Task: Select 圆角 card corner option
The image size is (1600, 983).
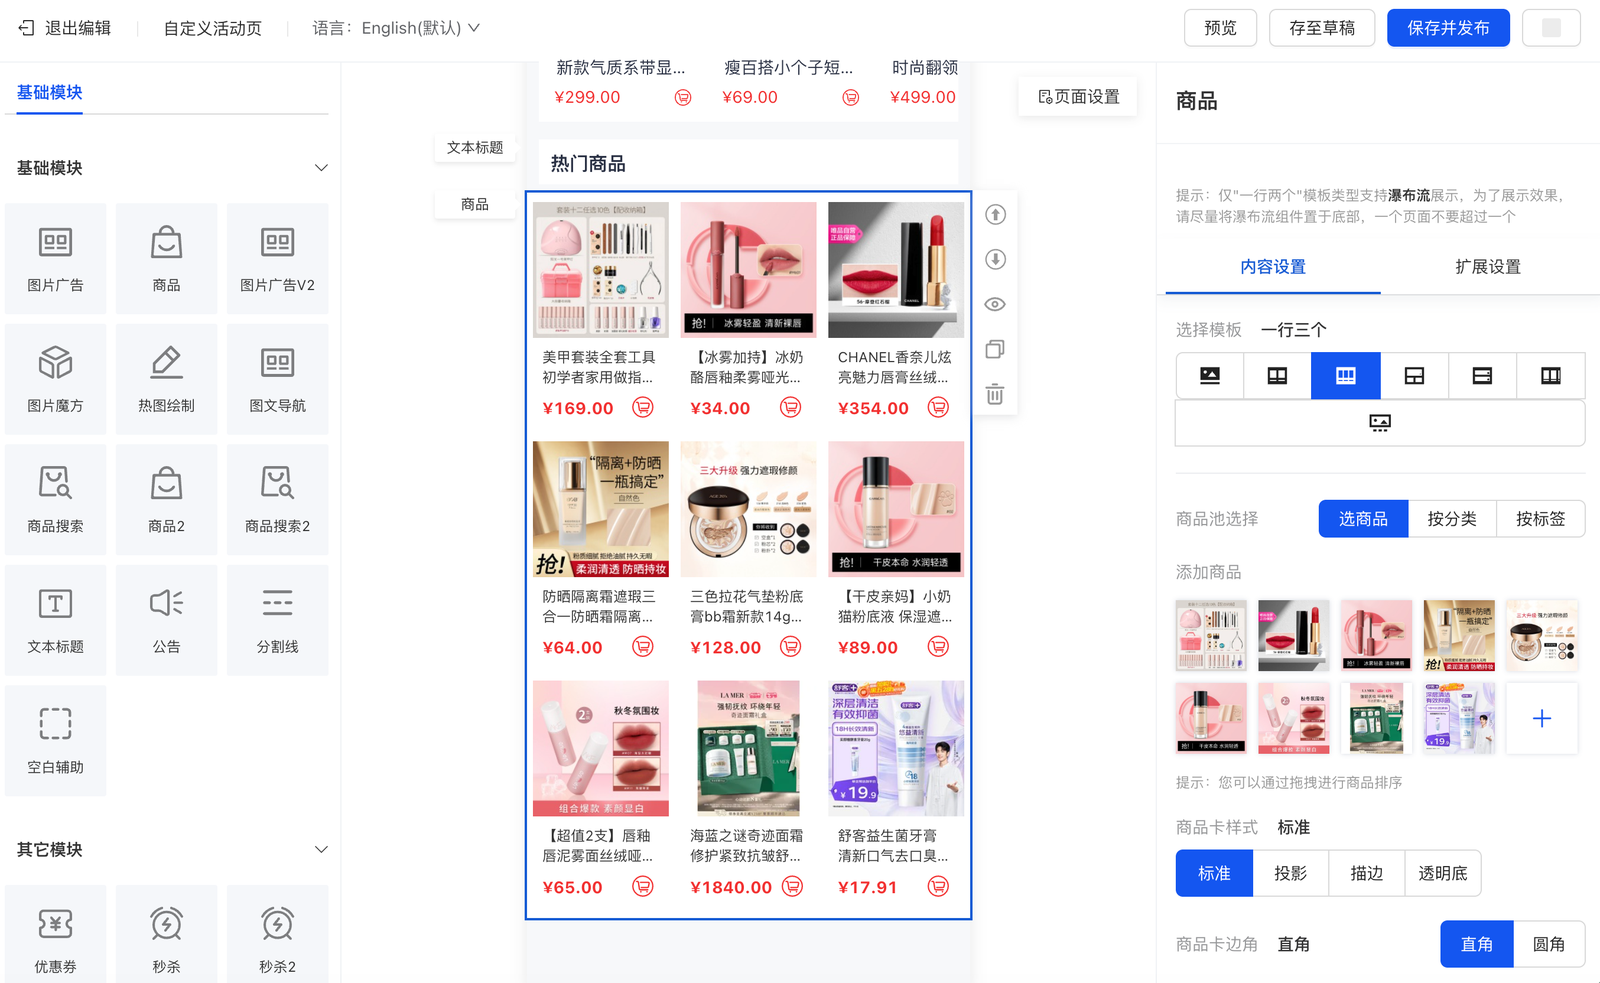Action: click(1548, 944)
